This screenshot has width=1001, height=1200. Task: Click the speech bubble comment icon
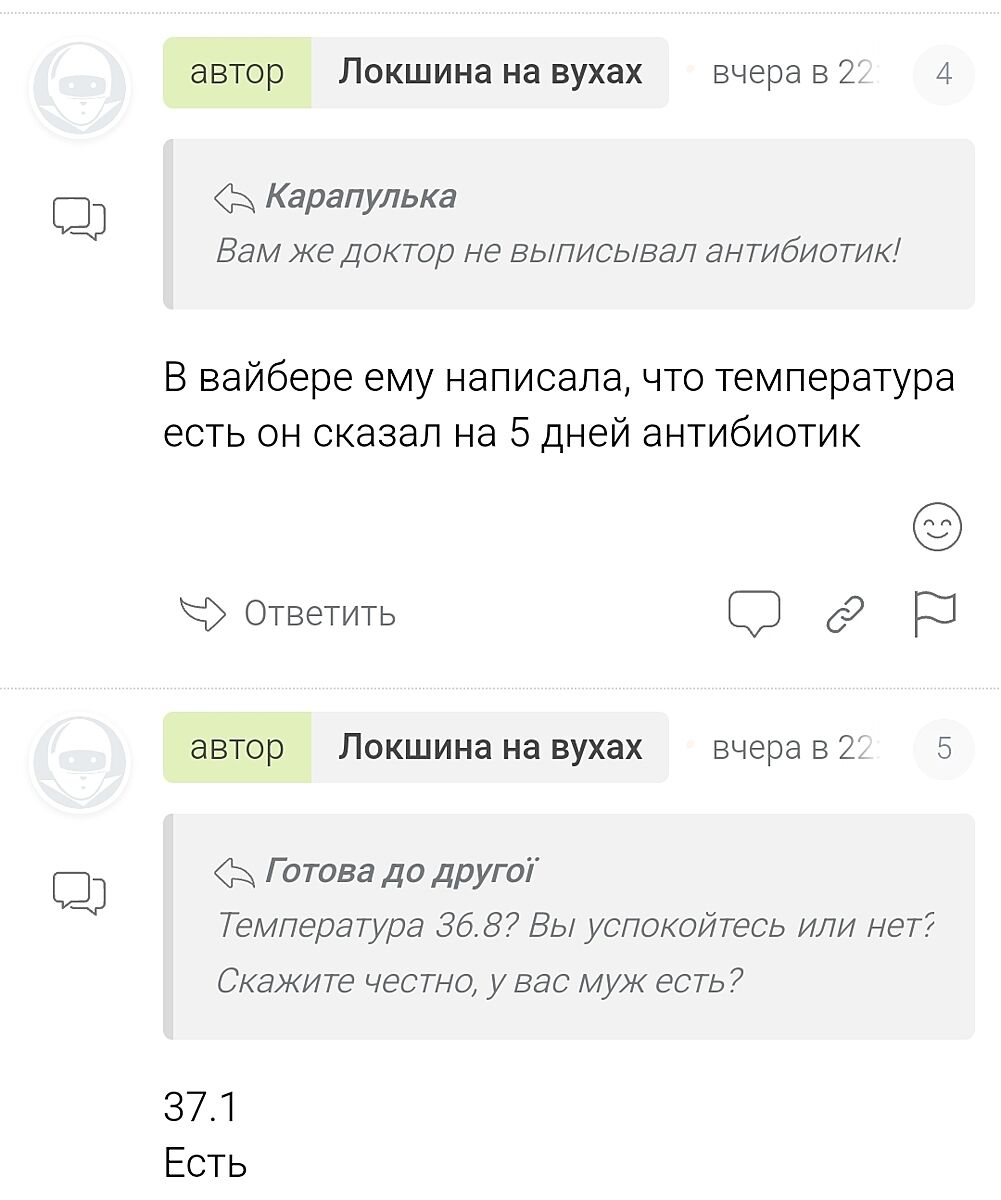click(x=753, y=613)
